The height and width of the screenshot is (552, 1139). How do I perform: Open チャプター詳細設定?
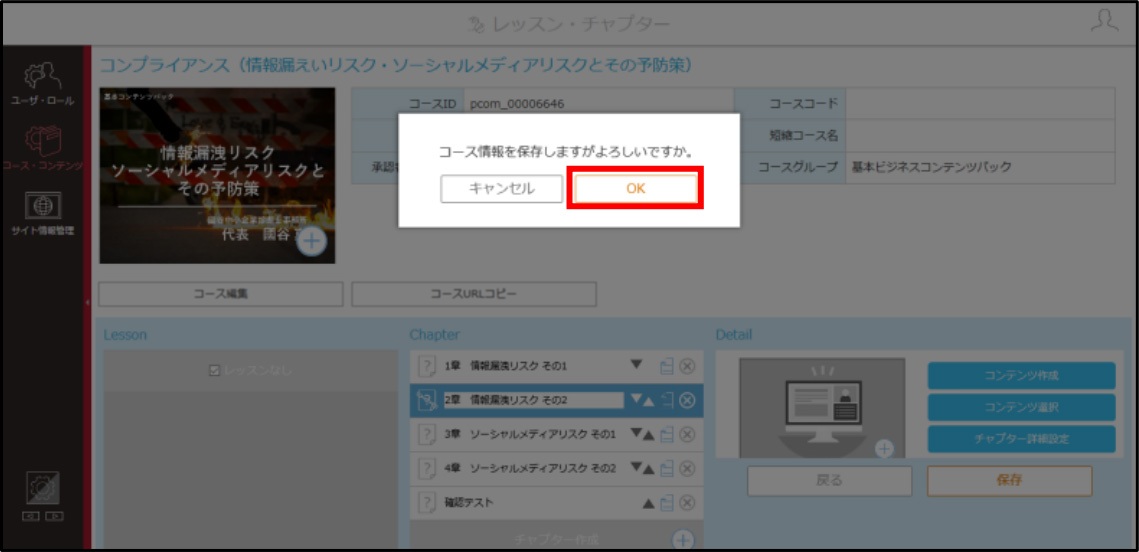point(1021,439)
